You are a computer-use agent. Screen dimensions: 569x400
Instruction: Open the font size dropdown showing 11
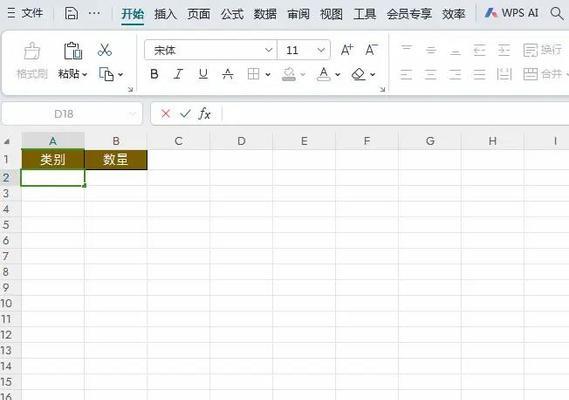[x=304, y=50]
